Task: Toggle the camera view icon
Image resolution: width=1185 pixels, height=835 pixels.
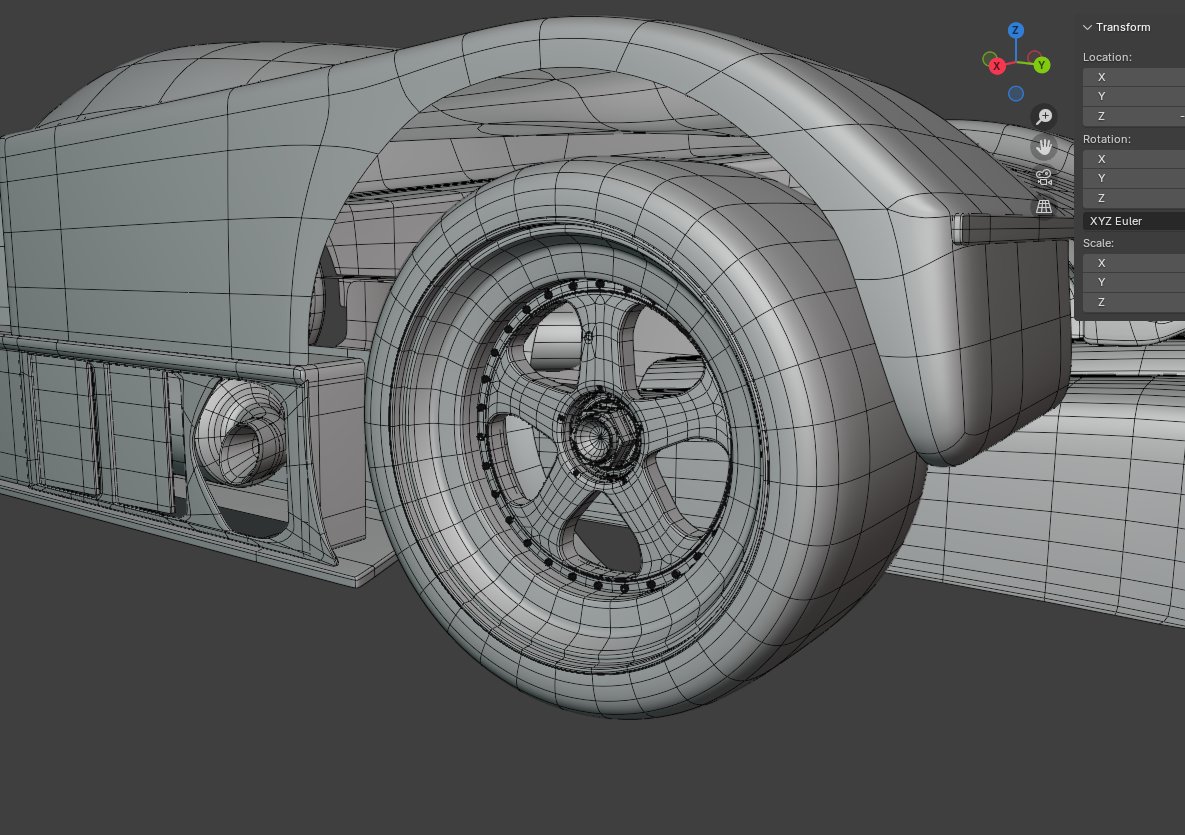Action: pyautogui.click(x=1044, y=177)
